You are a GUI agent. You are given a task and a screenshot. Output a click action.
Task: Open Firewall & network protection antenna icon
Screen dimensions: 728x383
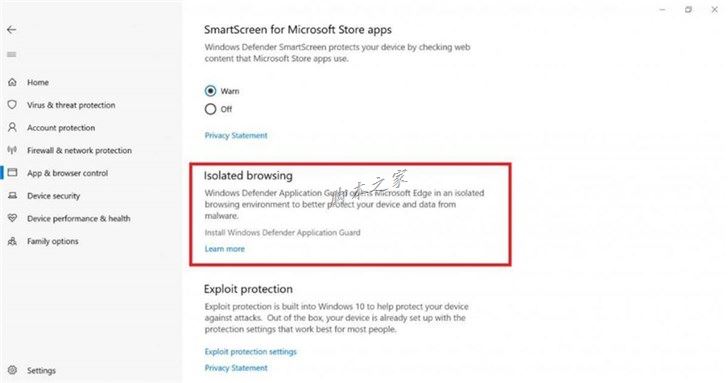pos(13,150)
